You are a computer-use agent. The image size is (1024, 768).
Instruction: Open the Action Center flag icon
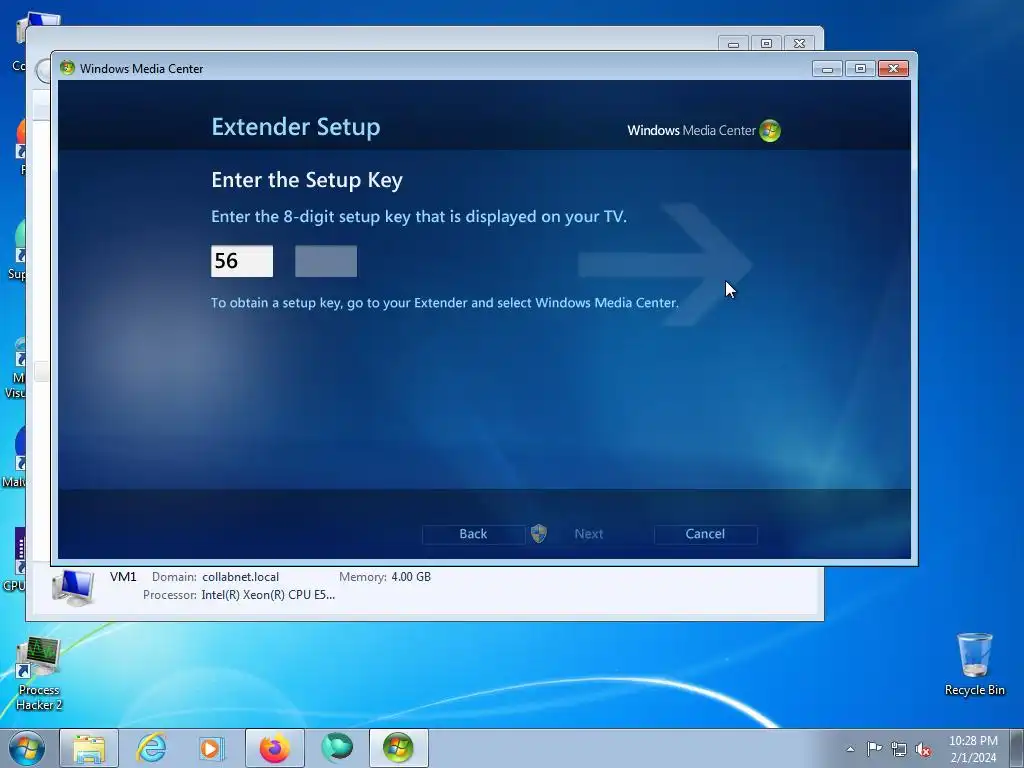874,749
